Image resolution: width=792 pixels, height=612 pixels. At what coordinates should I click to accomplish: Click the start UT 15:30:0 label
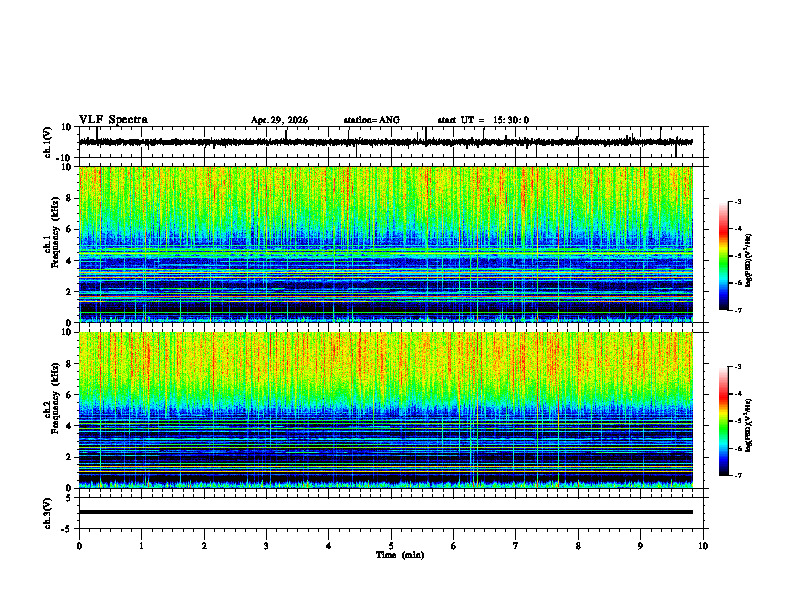point(483,120)
